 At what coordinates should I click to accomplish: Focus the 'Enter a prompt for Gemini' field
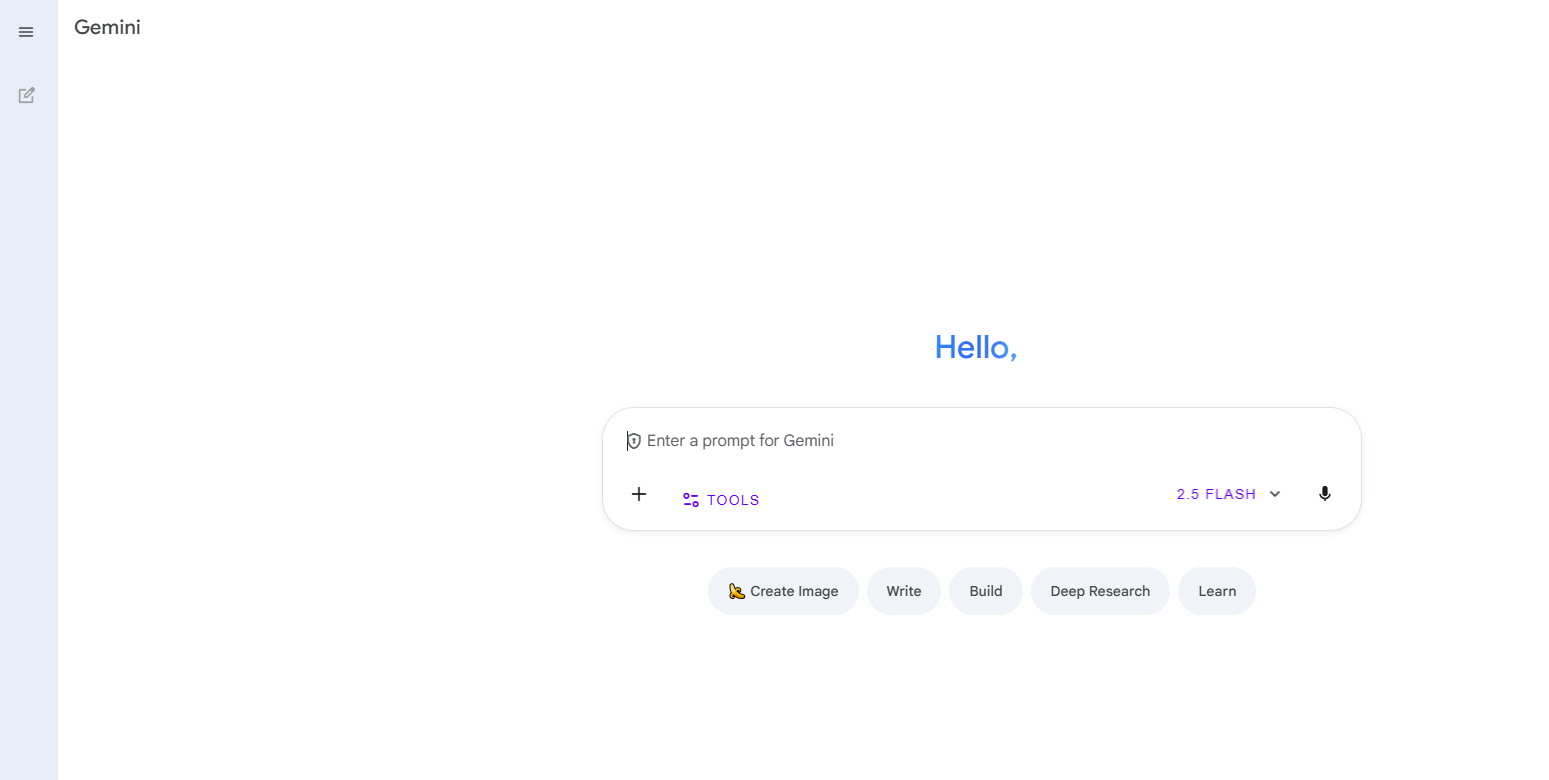coord(981,441)
